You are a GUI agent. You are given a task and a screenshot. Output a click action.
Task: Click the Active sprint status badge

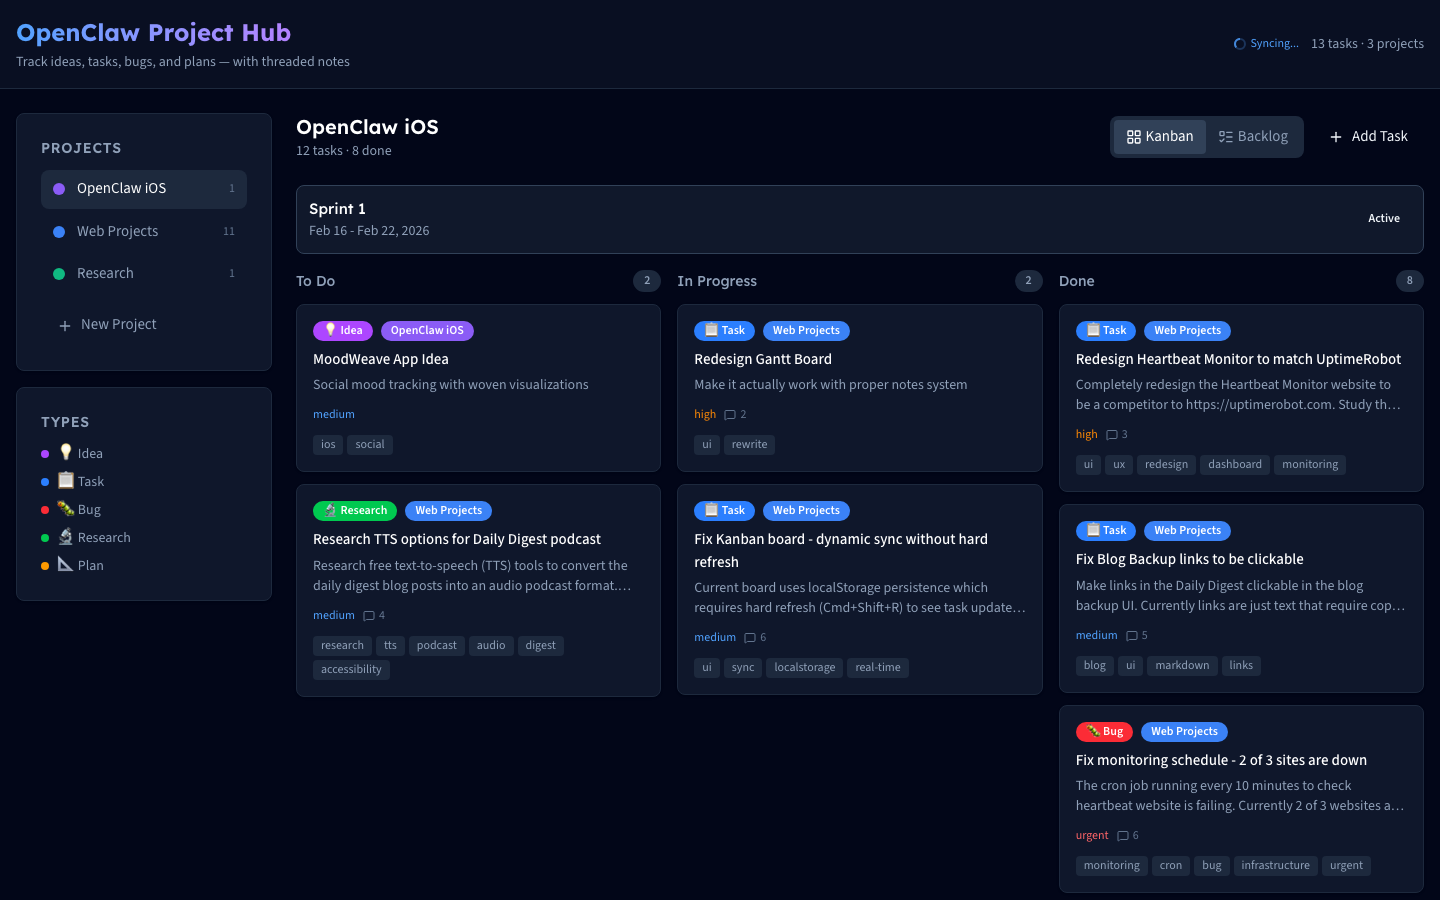tap(1383, 218)
